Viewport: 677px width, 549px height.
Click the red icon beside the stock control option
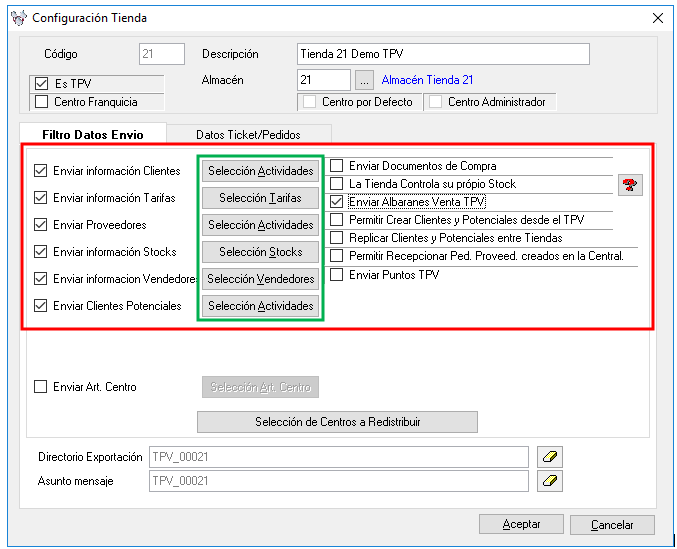point(630,184)
